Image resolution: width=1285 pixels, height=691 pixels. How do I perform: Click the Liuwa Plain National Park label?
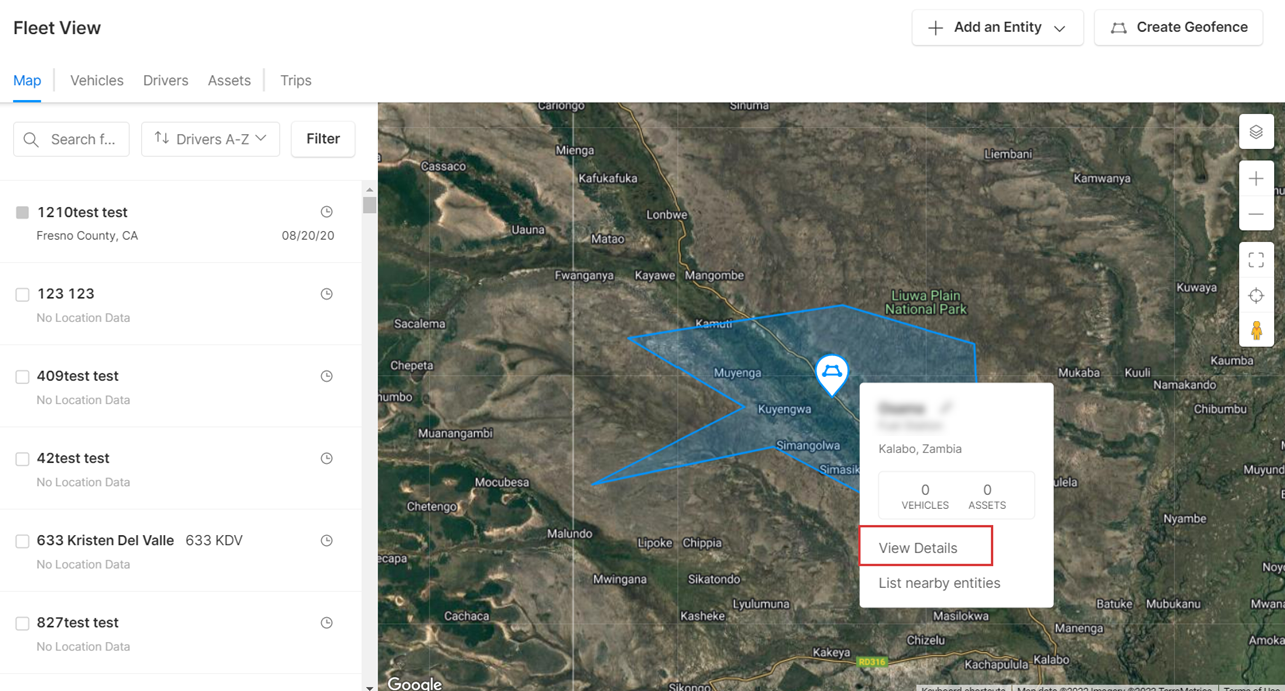[x=926, y=302]
